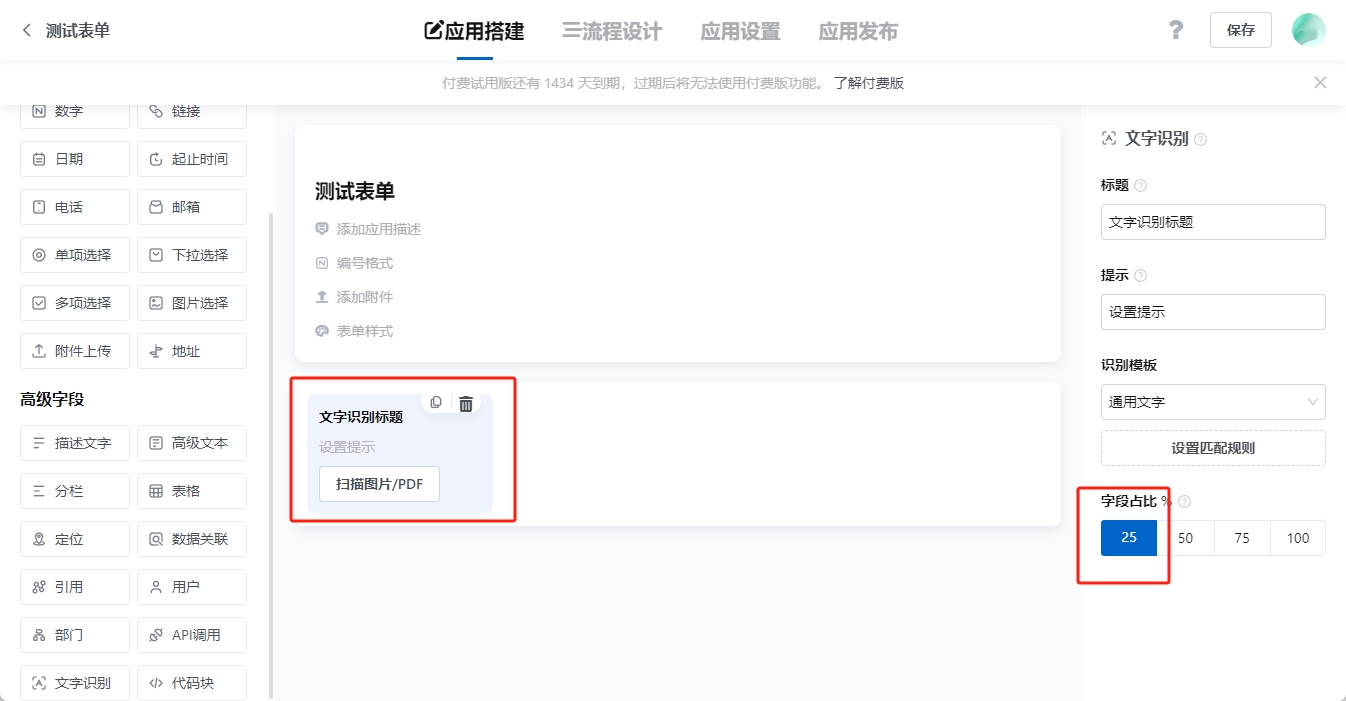Image resolution: width=1346 pixels, height=701 pixels.
Task: Add the 代码块 code block field
Action: (x=192, y=683)
